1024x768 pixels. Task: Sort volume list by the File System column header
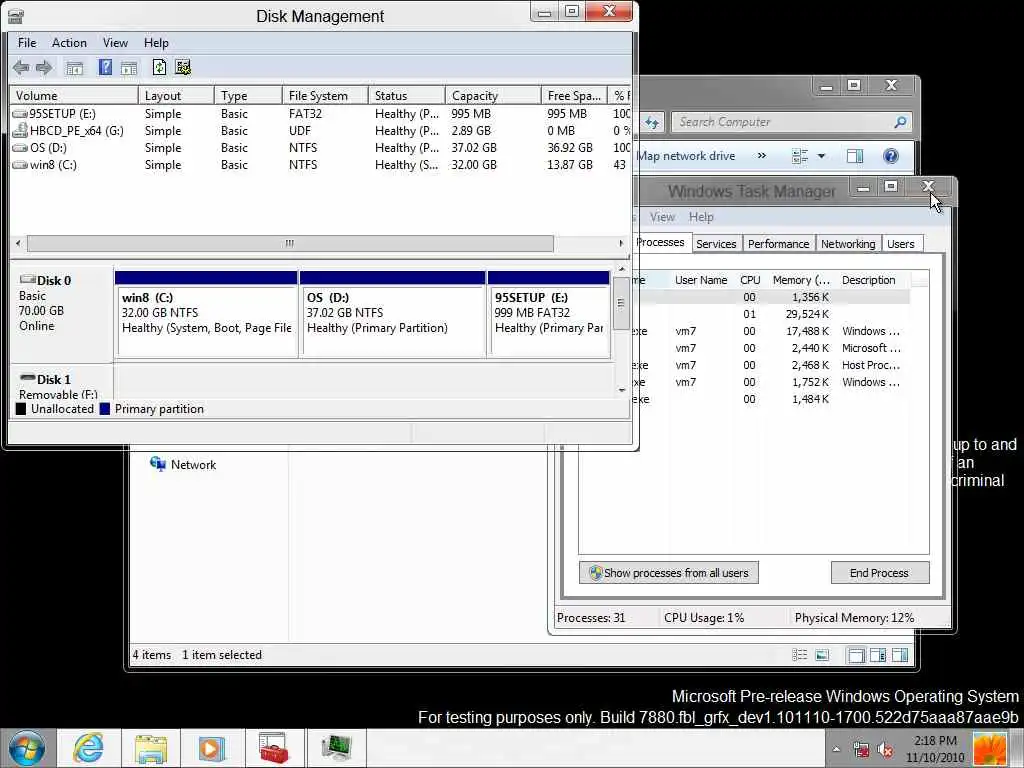(x=325, y=95)
